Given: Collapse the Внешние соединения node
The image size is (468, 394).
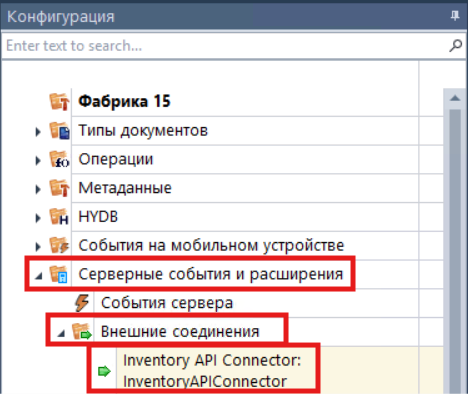Looking at the screenshot, I should 61,333.
